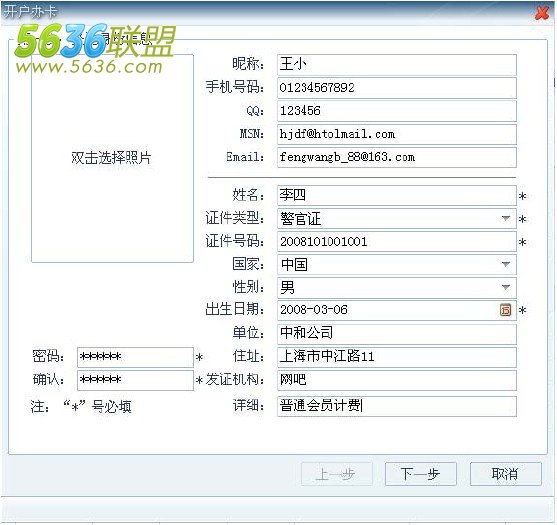Click the 密码 password field
This screenshot has height=525, width=557.
[x=135, y=357]
